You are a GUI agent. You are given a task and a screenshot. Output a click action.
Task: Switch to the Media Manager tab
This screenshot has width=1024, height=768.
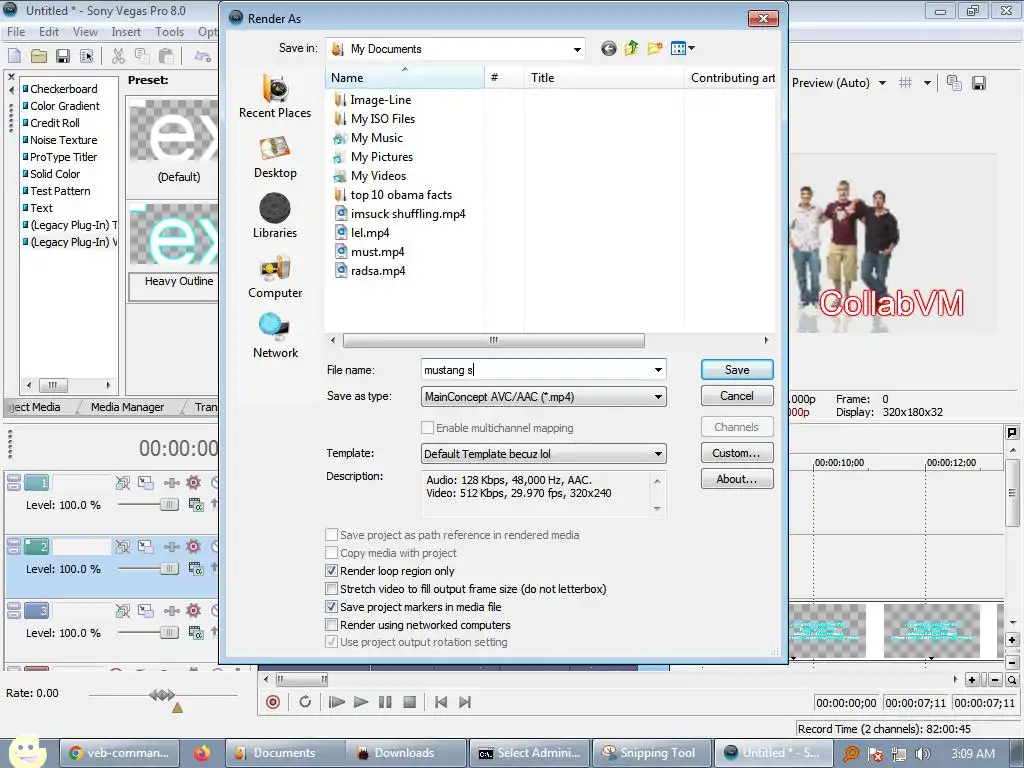[x=127, y=407]
